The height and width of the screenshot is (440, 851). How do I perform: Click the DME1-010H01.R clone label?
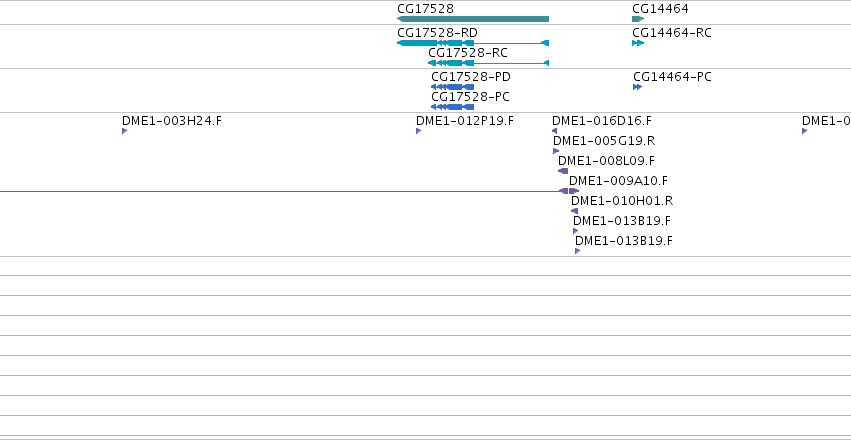coord(622,201)
